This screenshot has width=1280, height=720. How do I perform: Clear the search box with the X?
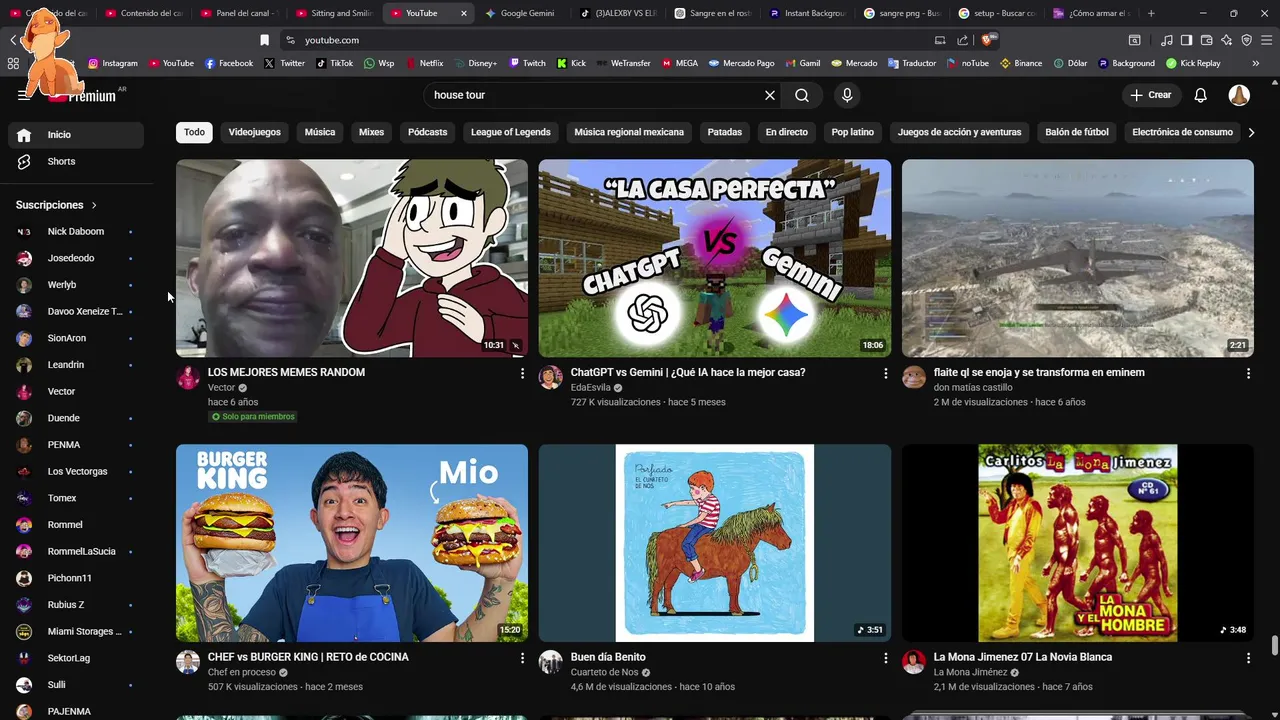770,95
